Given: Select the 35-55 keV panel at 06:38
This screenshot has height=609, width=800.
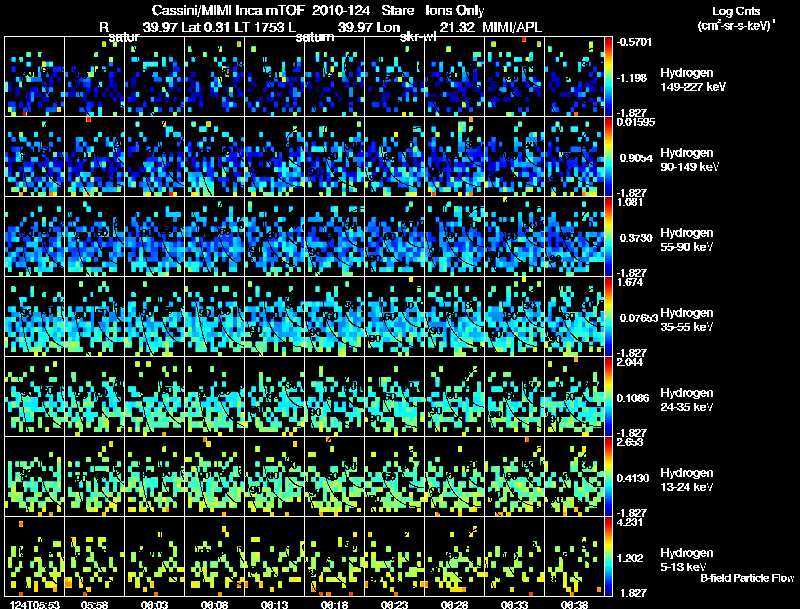Looking at the screenshot, I should click(574, 317).
